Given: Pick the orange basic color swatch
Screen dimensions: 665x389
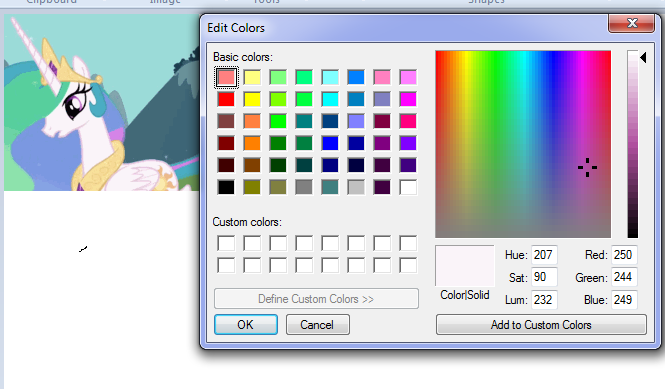Looking at the screenshot, I should (x=252, y=143).
